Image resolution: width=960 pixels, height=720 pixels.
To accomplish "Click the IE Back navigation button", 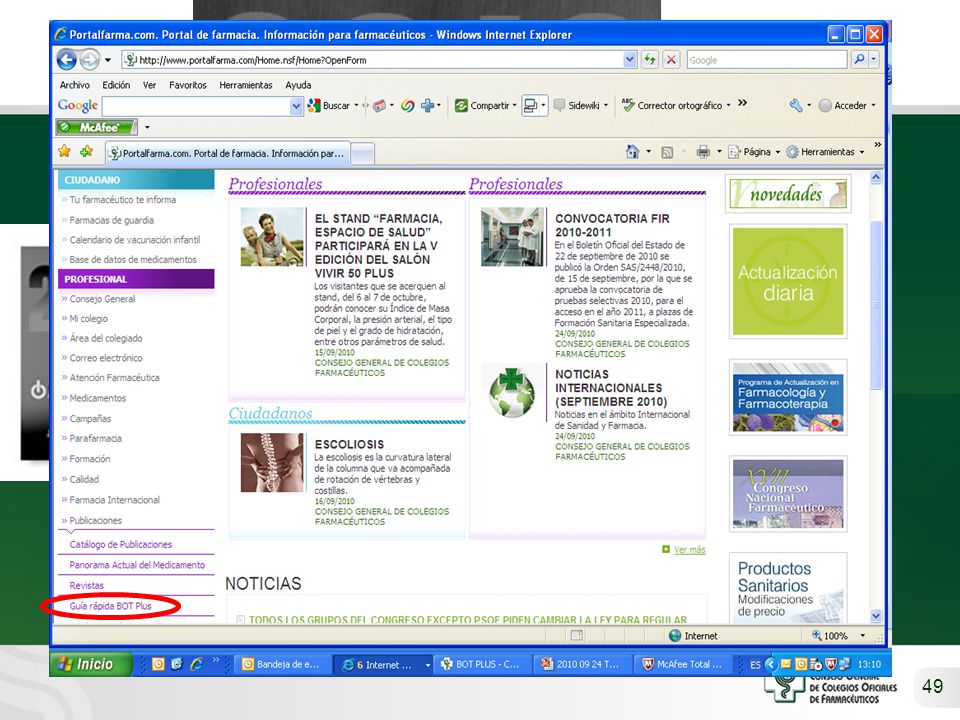I will [x=67, y=60].
